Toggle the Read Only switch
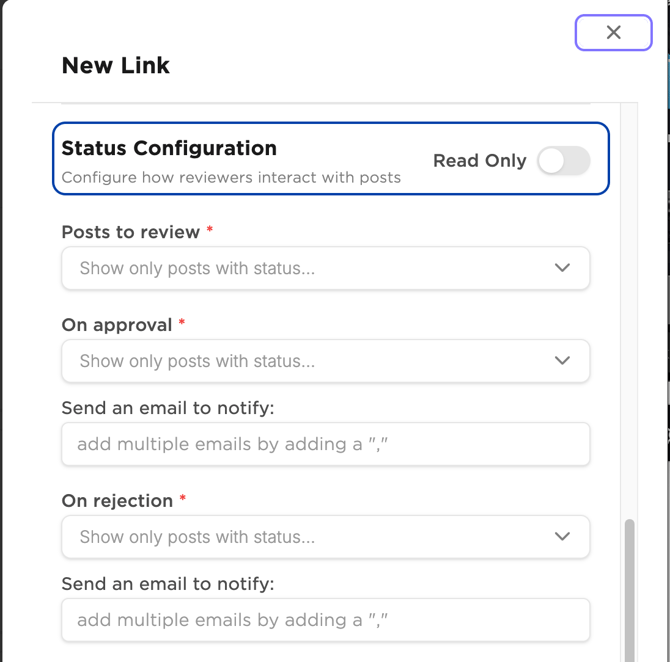The height and width of the screenshot is (662, 670). click(x=564, y=161)
